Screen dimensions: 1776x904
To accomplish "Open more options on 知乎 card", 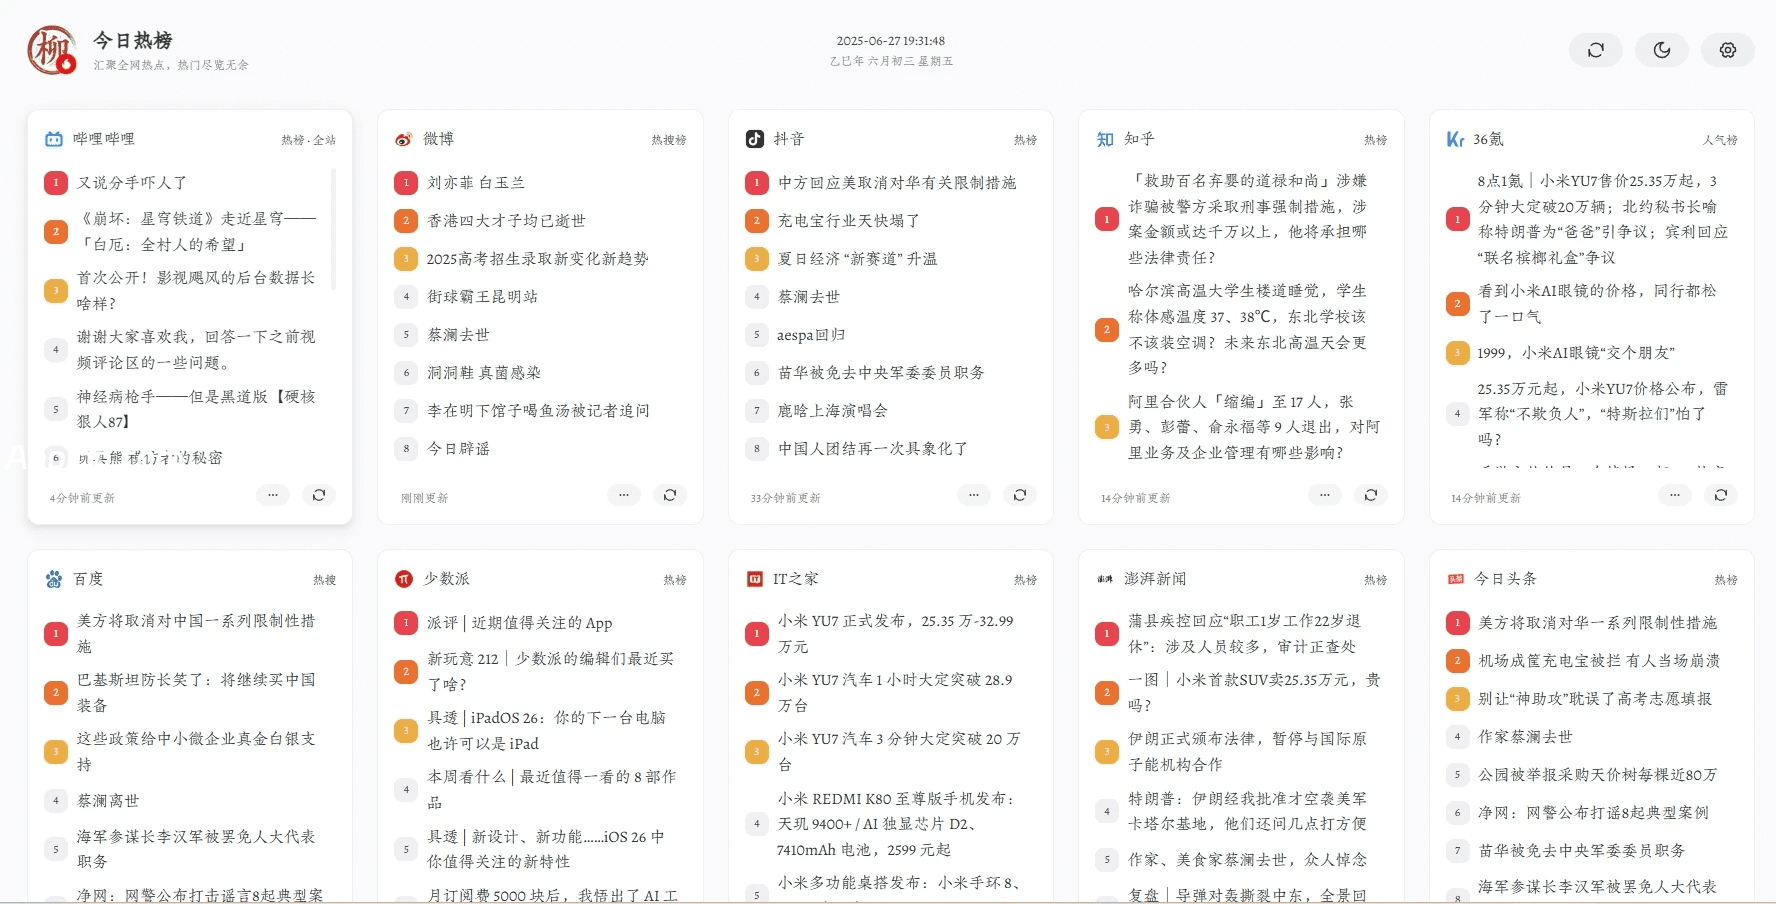I will pyautogui.click(x=1325, y=495).
